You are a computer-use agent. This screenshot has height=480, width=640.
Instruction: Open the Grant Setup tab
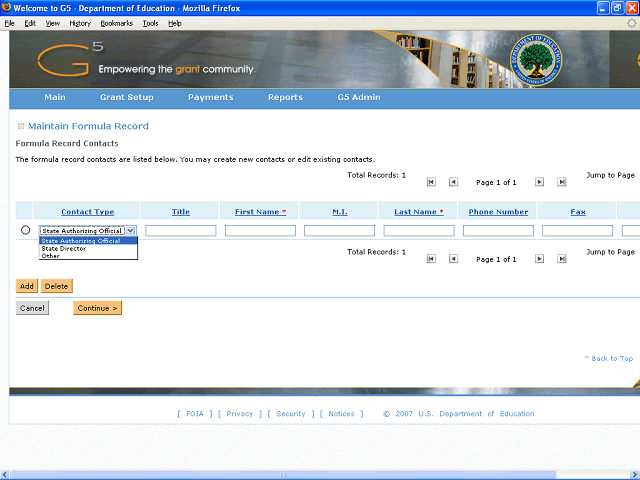tap(127, 97)
